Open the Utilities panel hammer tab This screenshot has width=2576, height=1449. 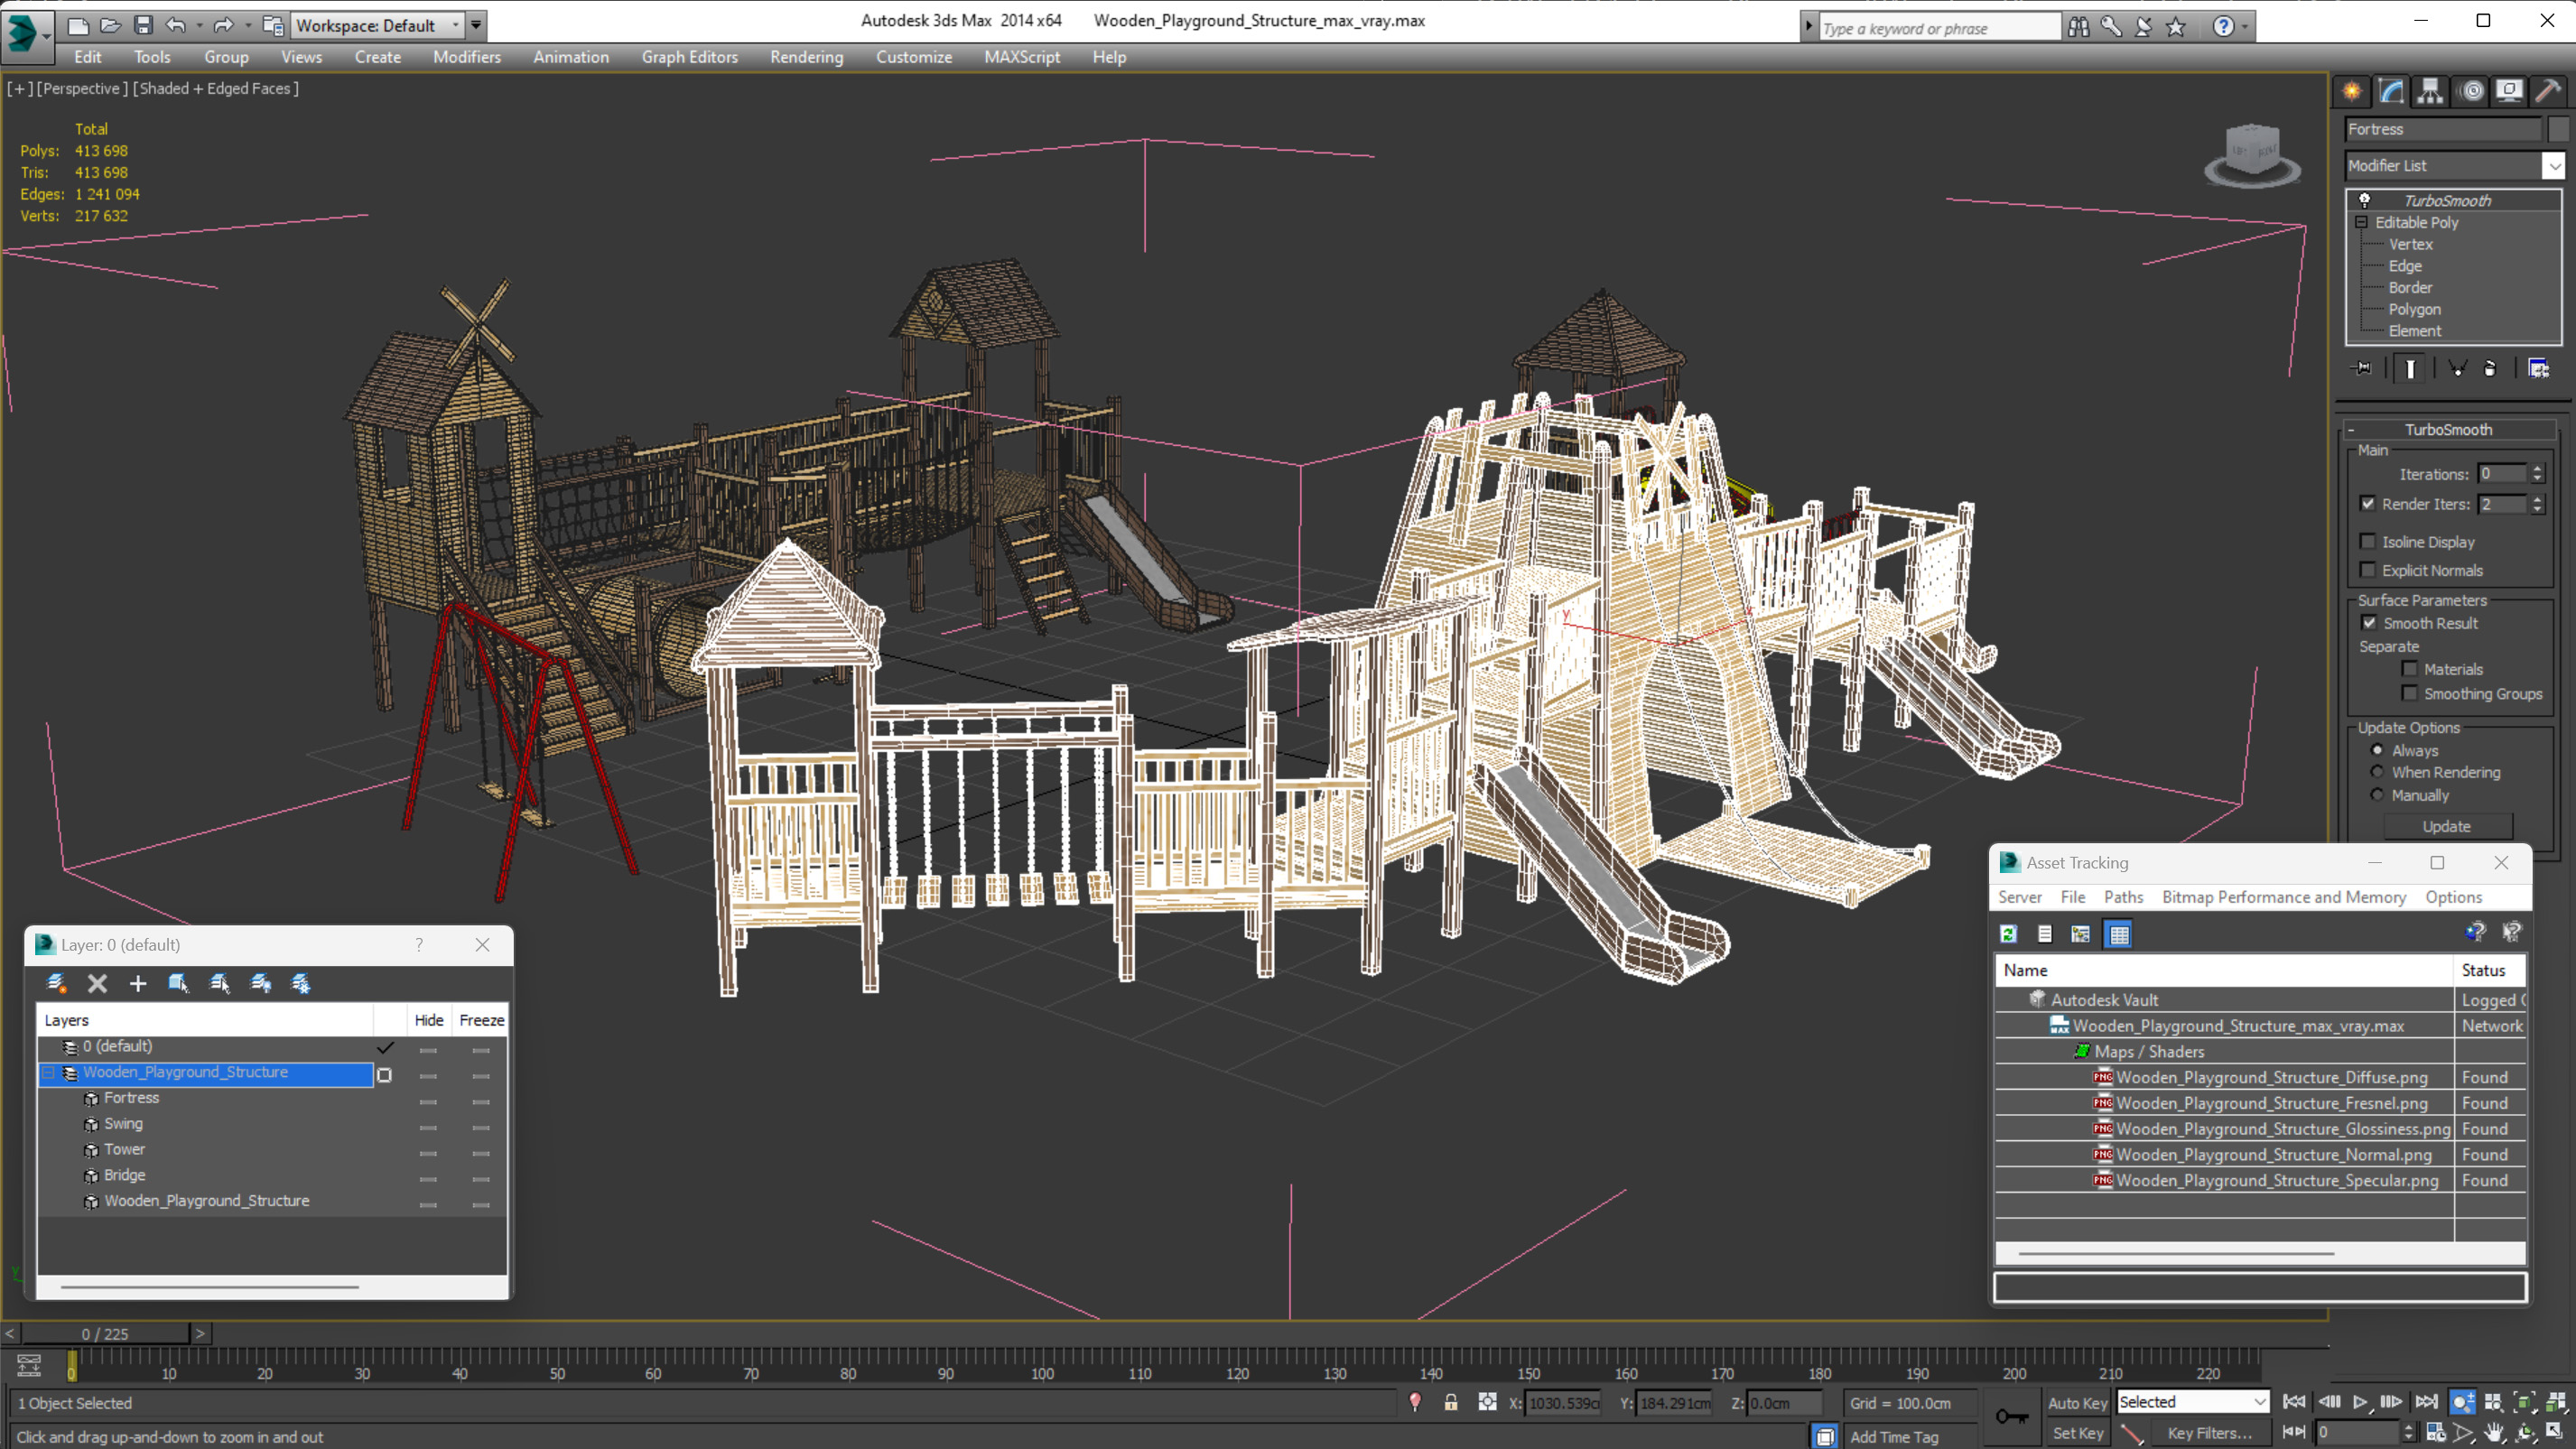[2548, 91]
